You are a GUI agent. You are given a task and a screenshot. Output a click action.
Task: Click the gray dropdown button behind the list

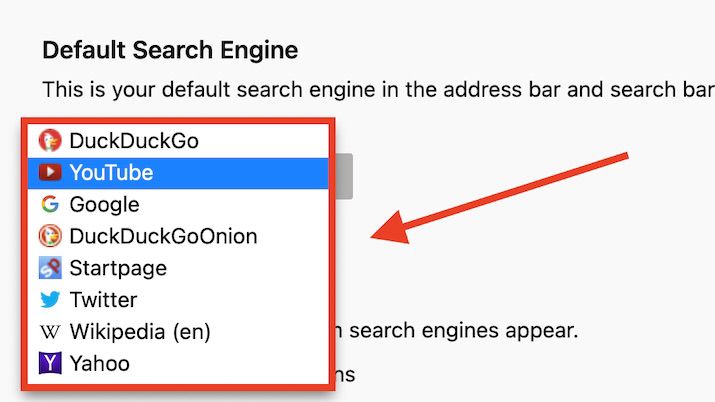343,175
